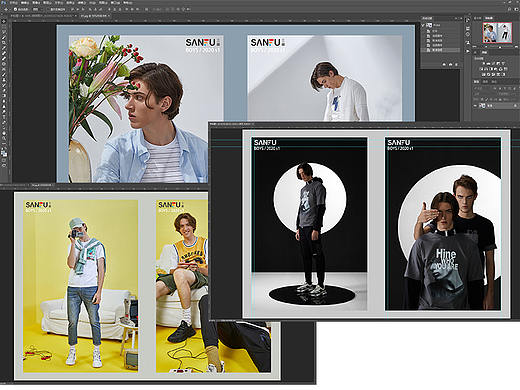Add a Photo Filter adjustment
This screenshot has width=520, height=390.
click(x=496, y=69)
